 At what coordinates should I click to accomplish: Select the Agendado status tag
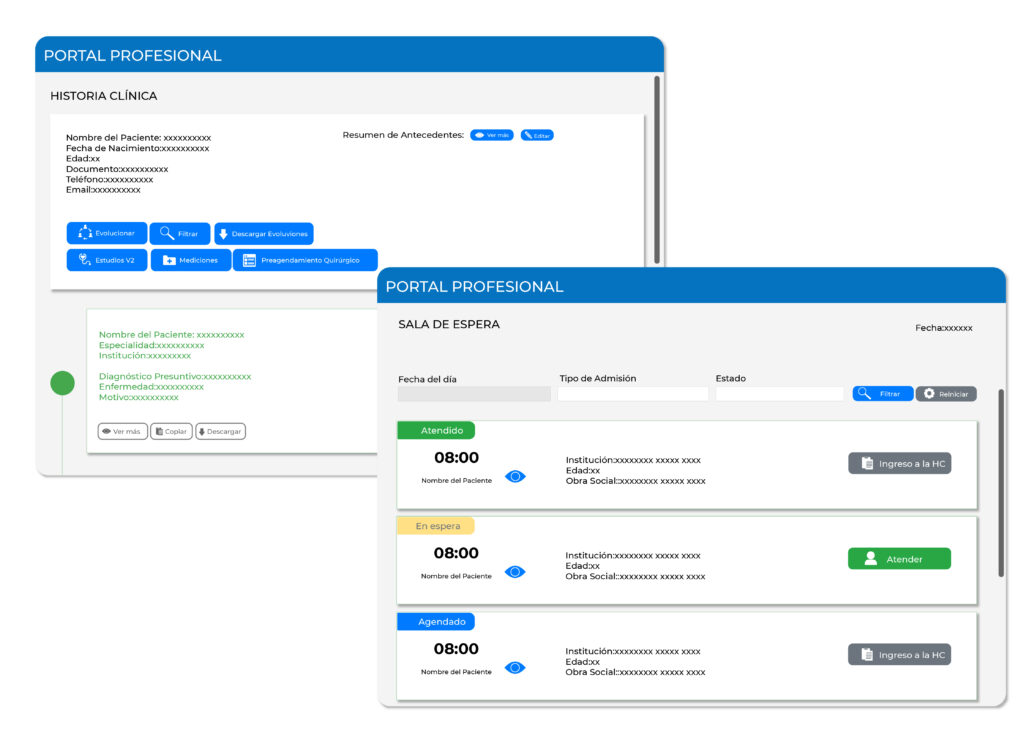pyautogui.click(x=436, y=621)
